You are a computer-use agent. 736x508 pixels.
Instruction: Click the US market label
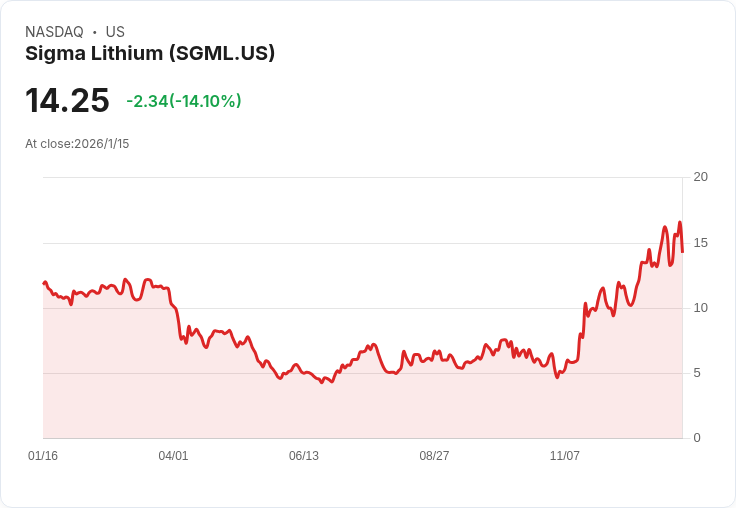tap(115, 32)
